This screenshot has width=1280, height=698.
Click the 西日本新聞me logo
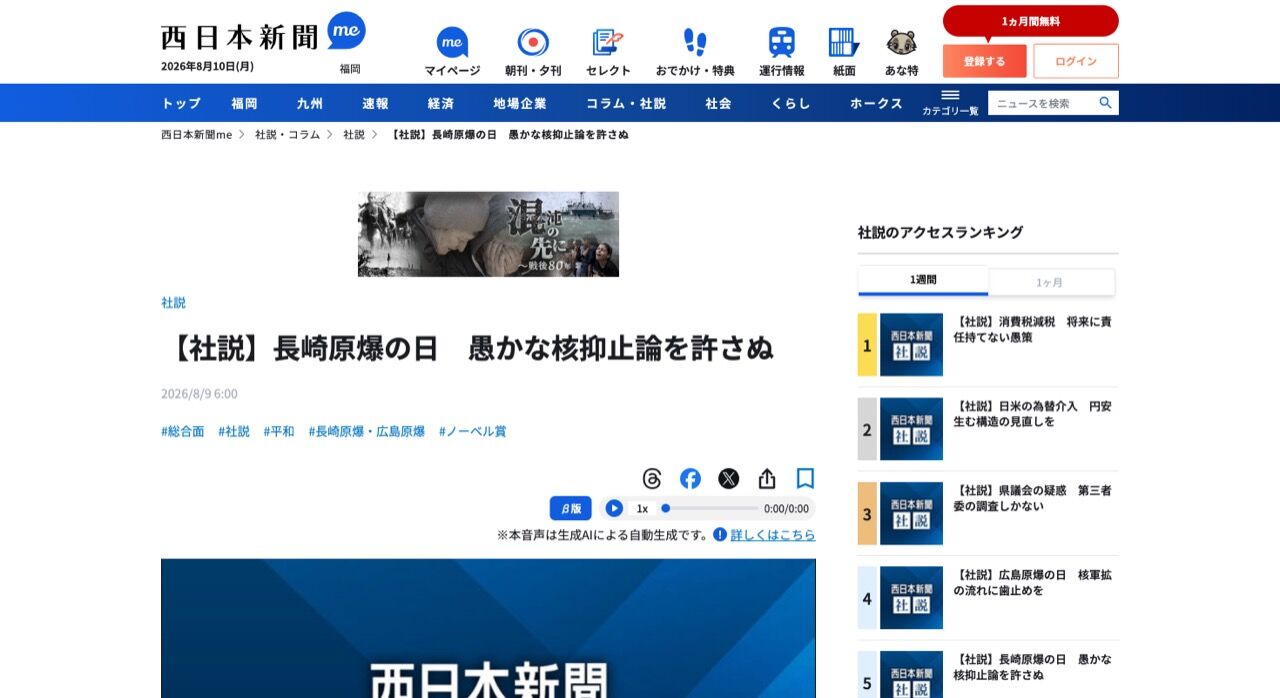pos(263,33)
